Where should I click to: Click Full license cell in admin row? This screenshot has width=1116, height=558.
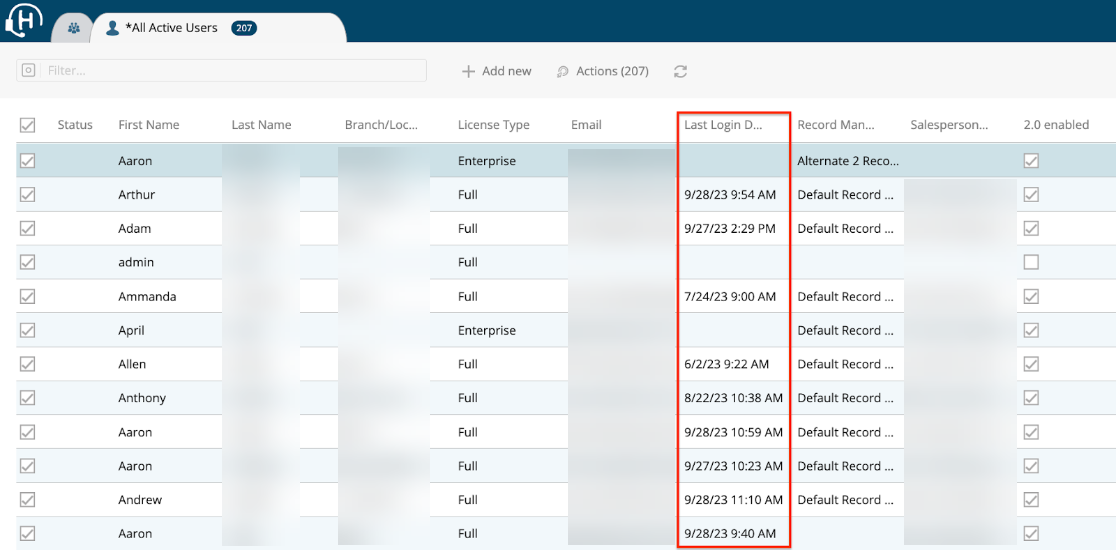tap(468, 262)
